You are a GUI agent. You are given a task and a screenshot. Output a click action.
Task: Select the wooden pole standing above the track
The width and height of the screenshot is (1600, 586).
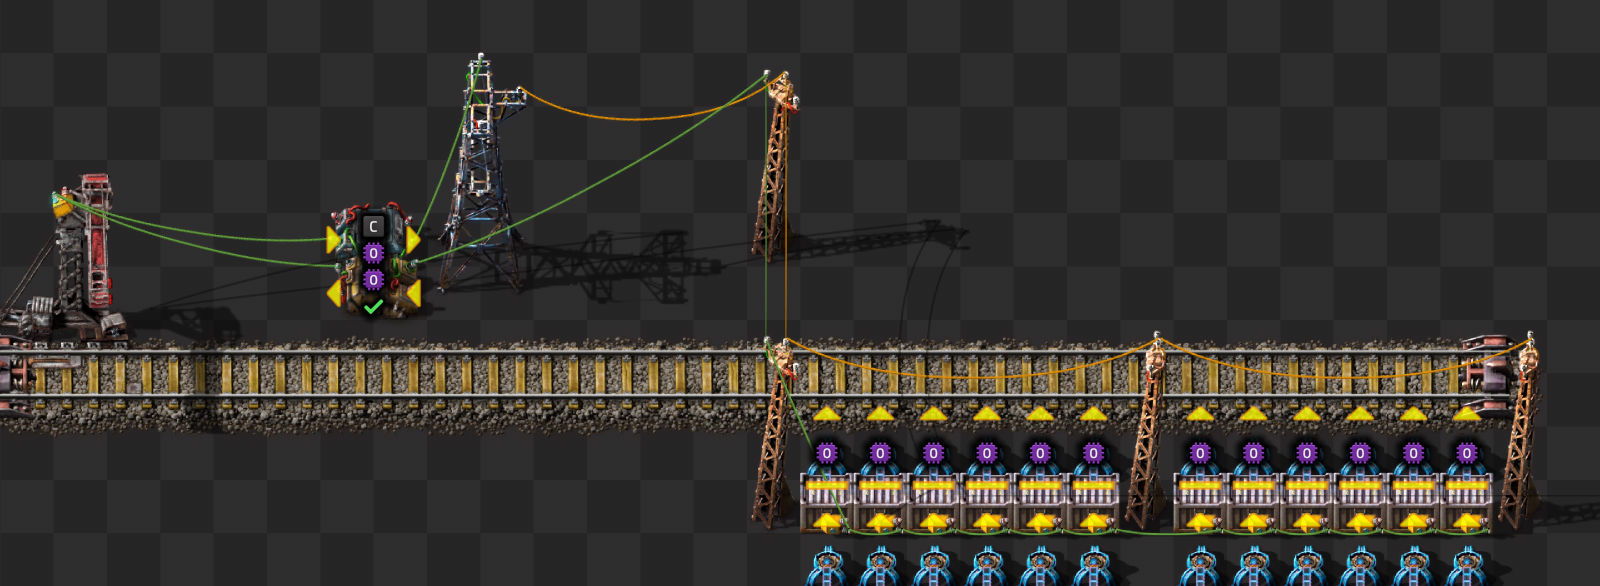coord(774,165)
